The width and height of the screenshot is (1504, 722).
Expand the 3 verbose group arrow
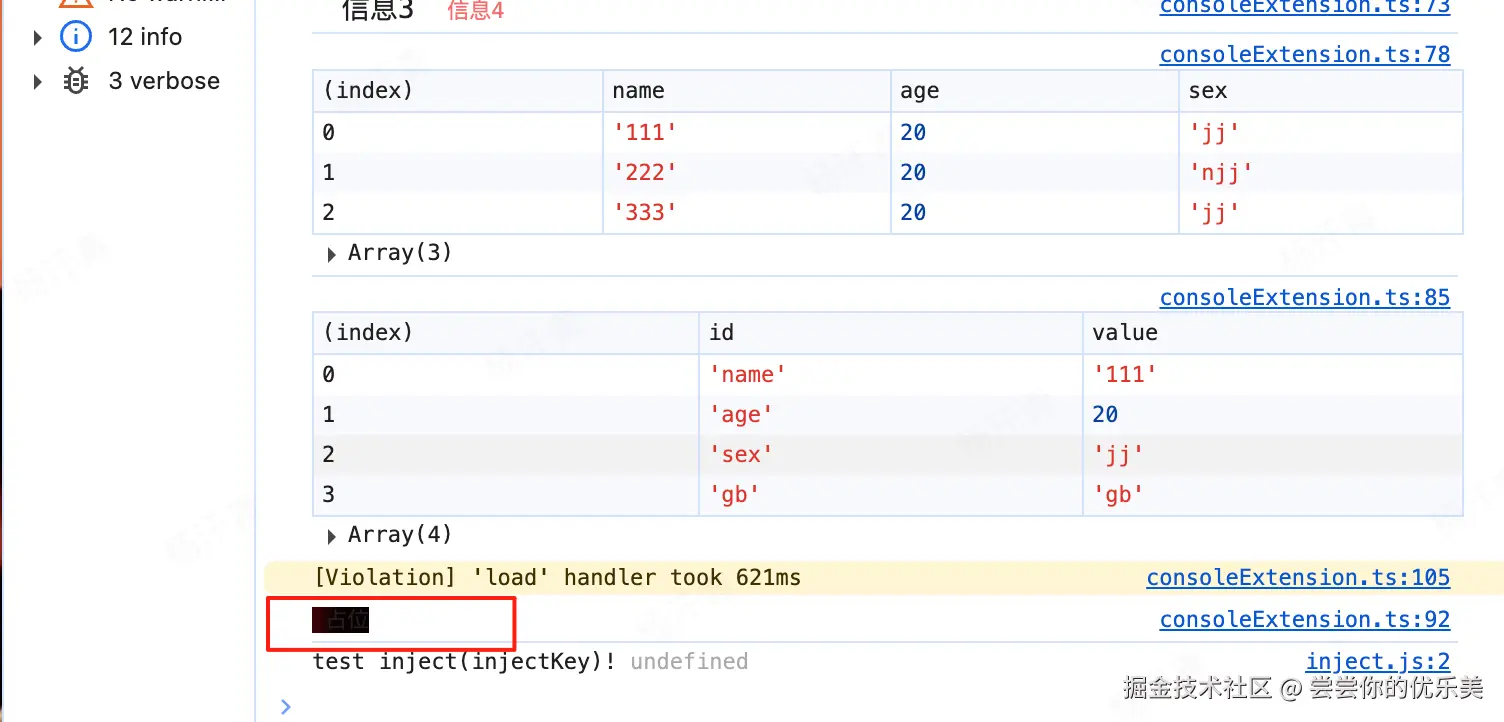point(38,81)
